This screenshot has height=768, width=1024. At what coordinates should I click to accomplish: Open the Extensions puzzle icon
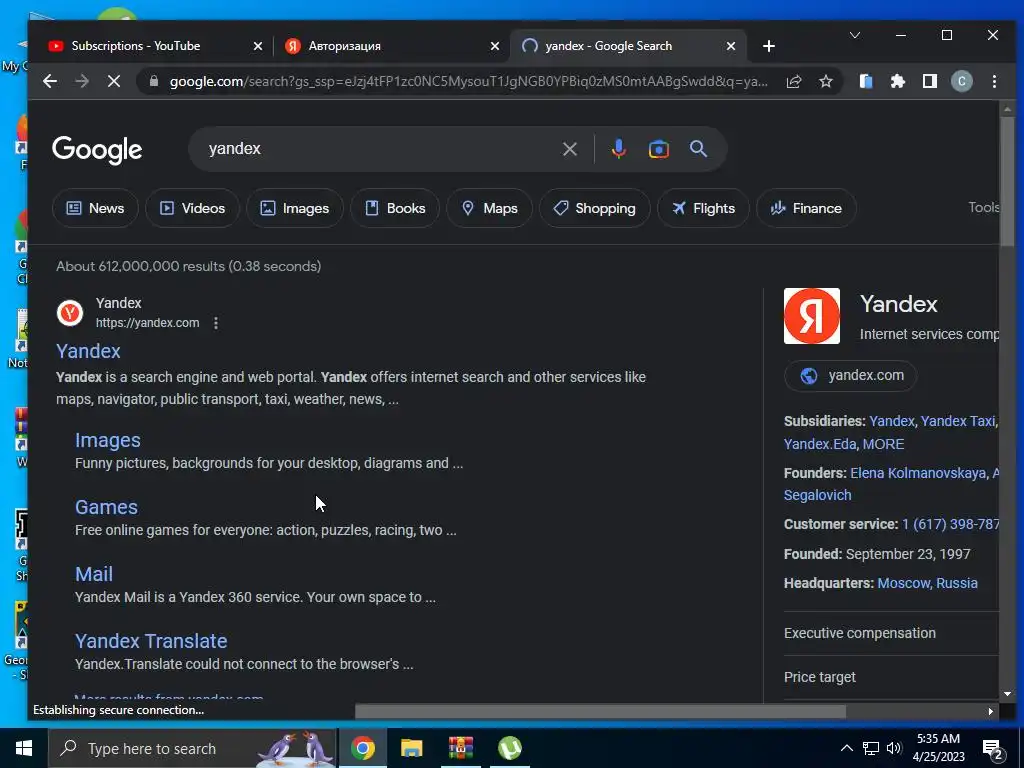[x=898, y=81]
